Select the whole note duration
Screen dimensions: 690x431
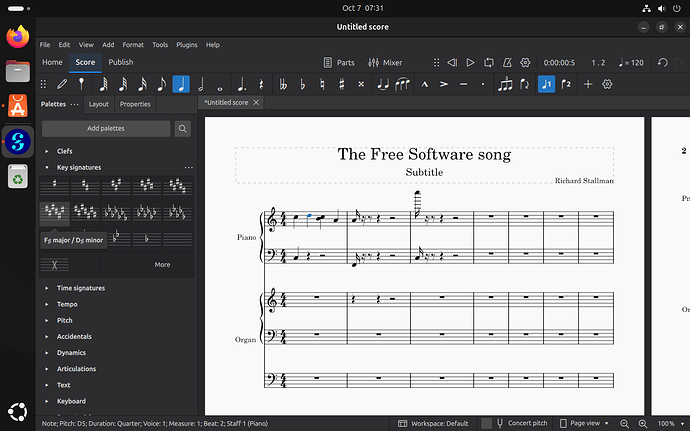tap(221, 85)
